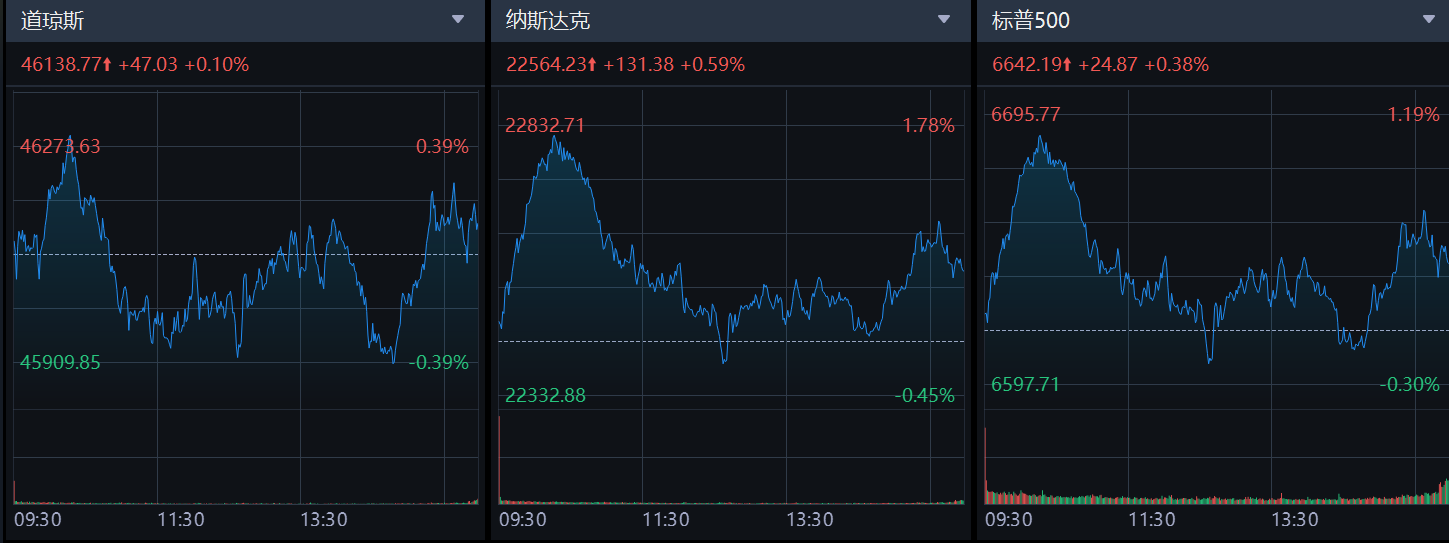Screen dimensions: 1449x543
Task: Click the 09:30 marker on 标普500 chart
Action: (x=1008, y=520)
